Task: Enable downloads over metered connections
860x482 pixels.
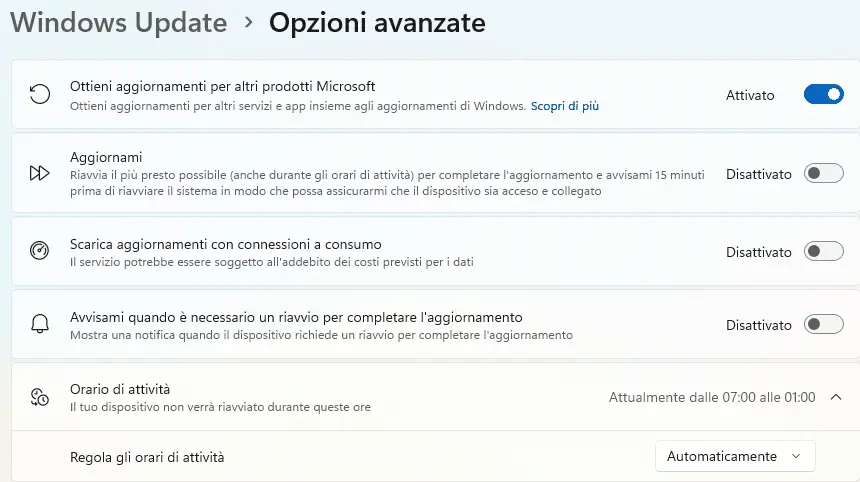Action: pyautogui.click(x=823, y=252)
